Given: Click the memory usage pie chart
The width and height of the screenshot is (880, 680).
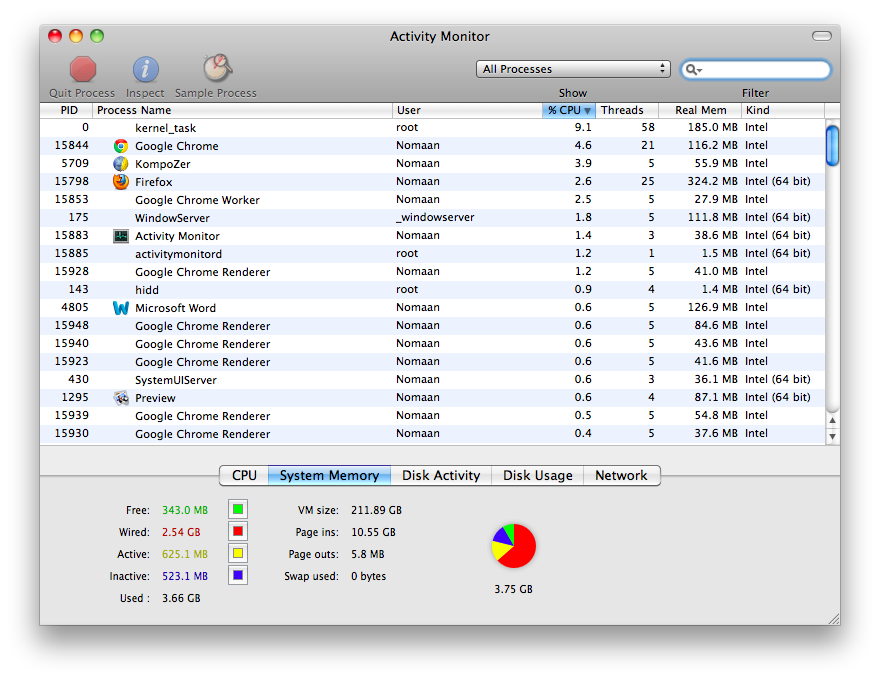Looking at the screenshot, I should tap(514, 546).
